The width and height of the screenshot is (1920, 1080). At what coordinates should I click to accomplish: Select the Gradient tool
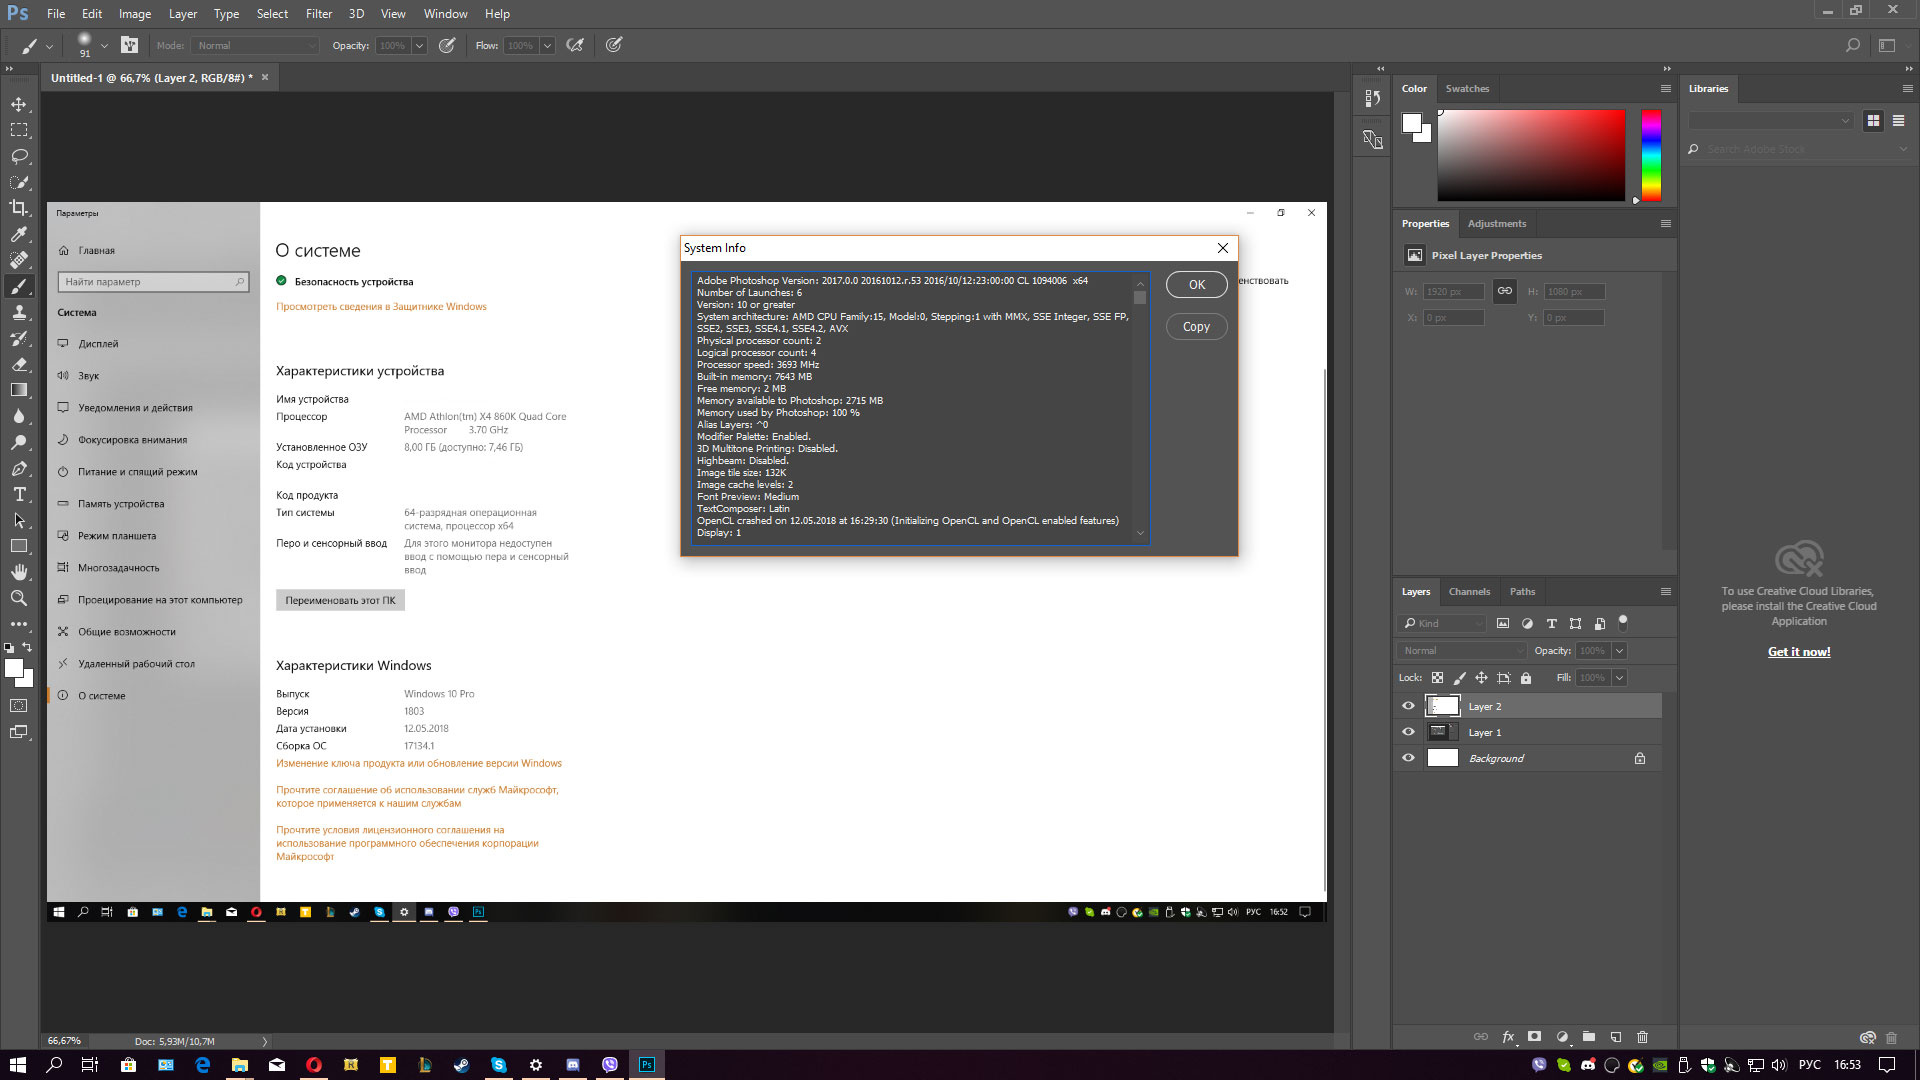(19, 390)
